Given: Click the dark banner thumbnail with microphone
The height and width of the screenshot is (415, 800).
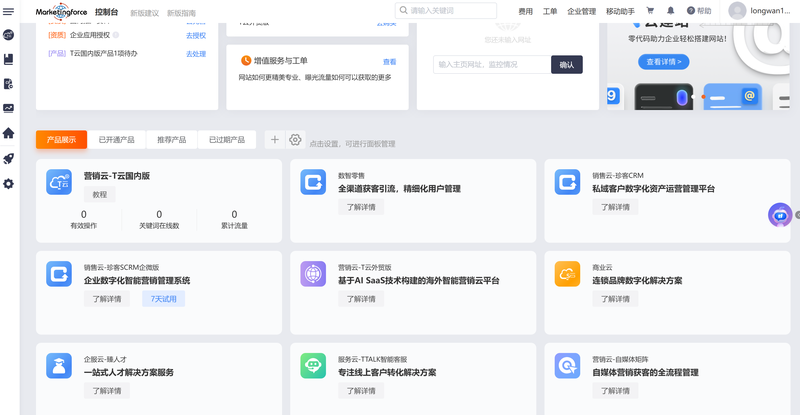Looking at the screenshot, I should [664, 96].
